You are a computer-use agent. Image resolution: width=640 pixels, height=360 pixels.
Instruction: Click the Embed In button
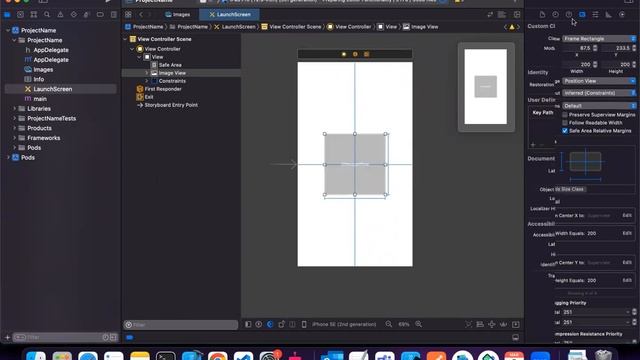click(x=516, y=324)
